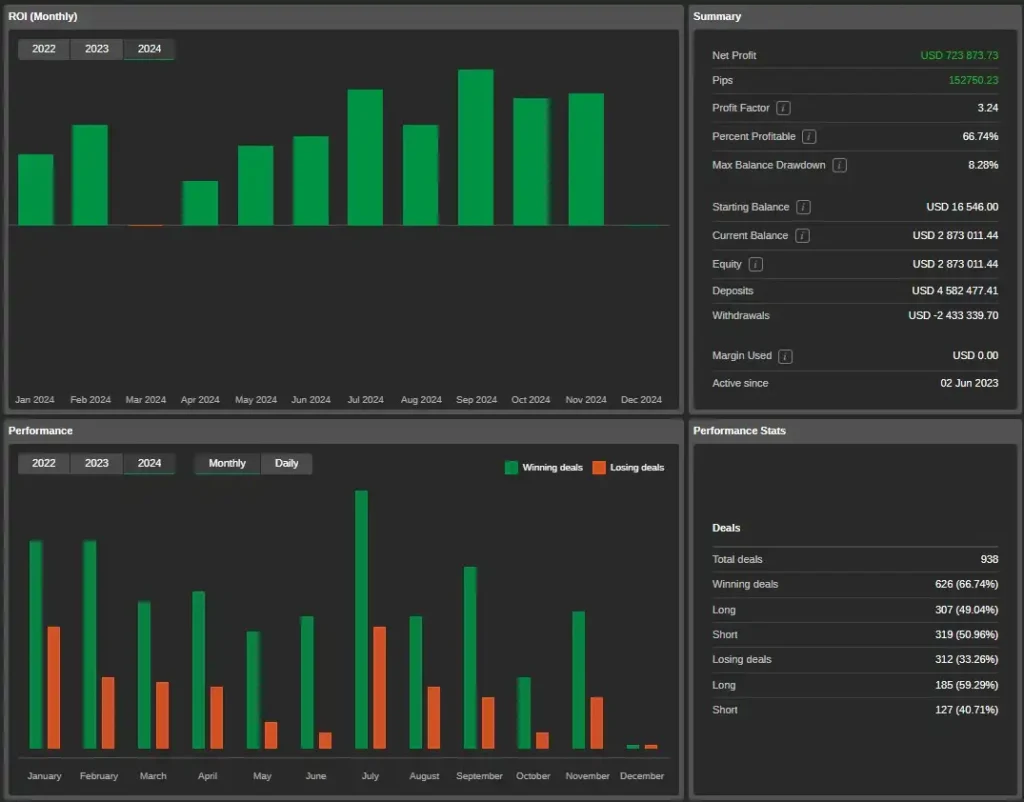The image size is (1024, 802).
Task: Select the 2024 tab in the ROI (Monthly) panel
Action: 149,49
